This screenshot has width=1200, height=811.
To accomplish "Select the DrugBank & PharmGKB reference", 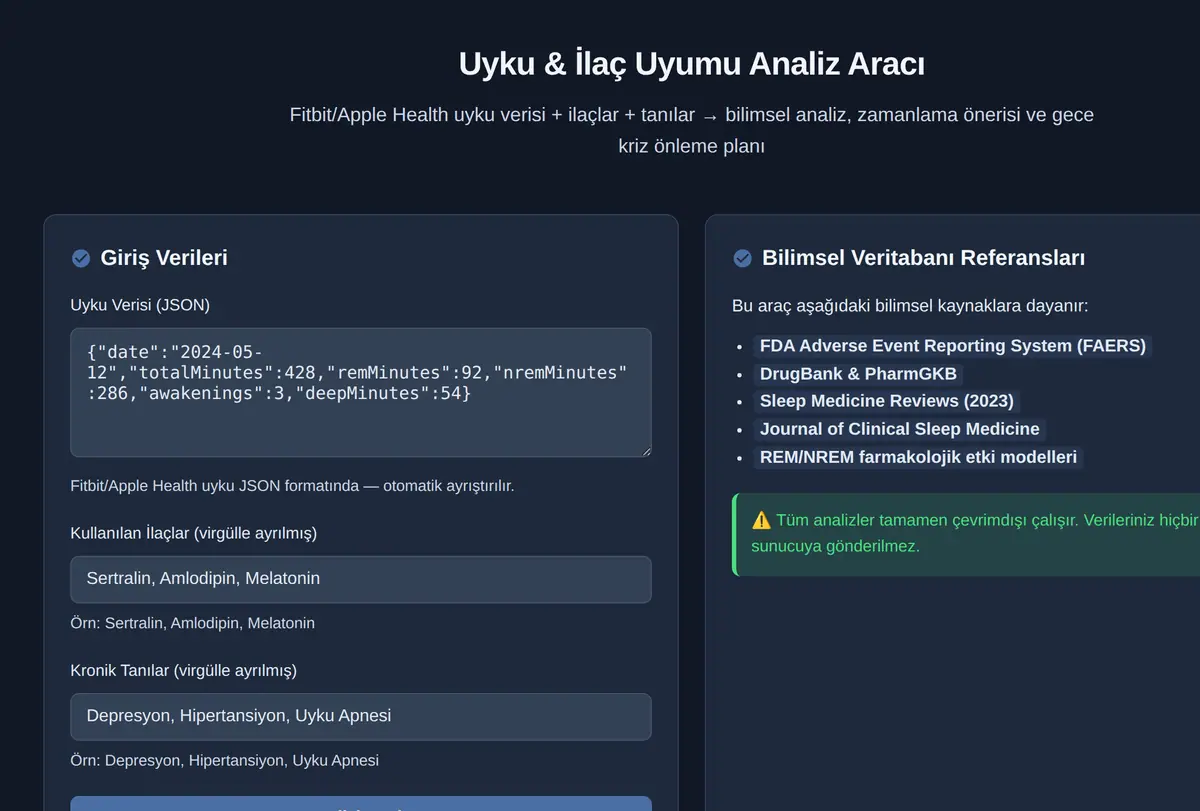I will click(858, 374).
